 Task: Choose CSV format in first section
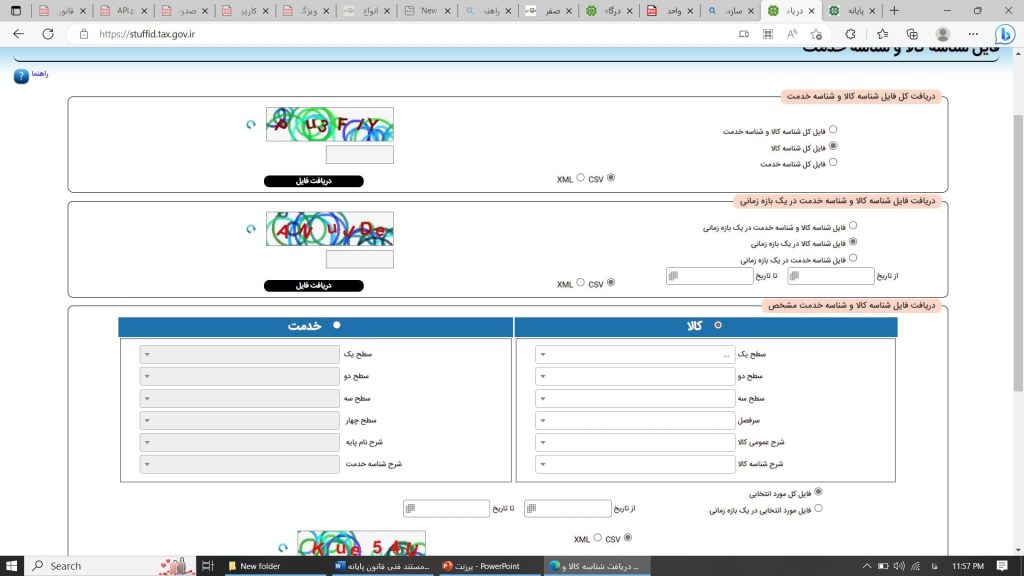[x=611, y=178]
